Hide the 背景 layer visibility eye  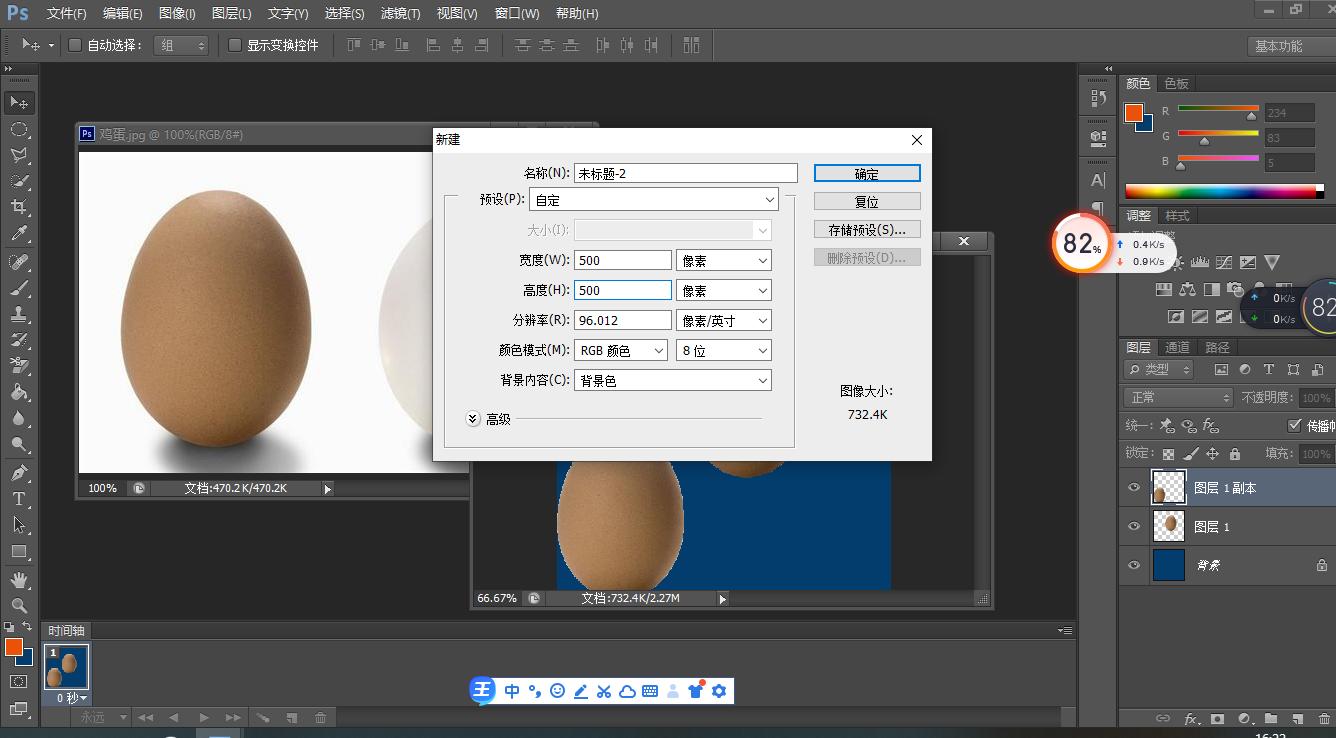(1133, 565)
